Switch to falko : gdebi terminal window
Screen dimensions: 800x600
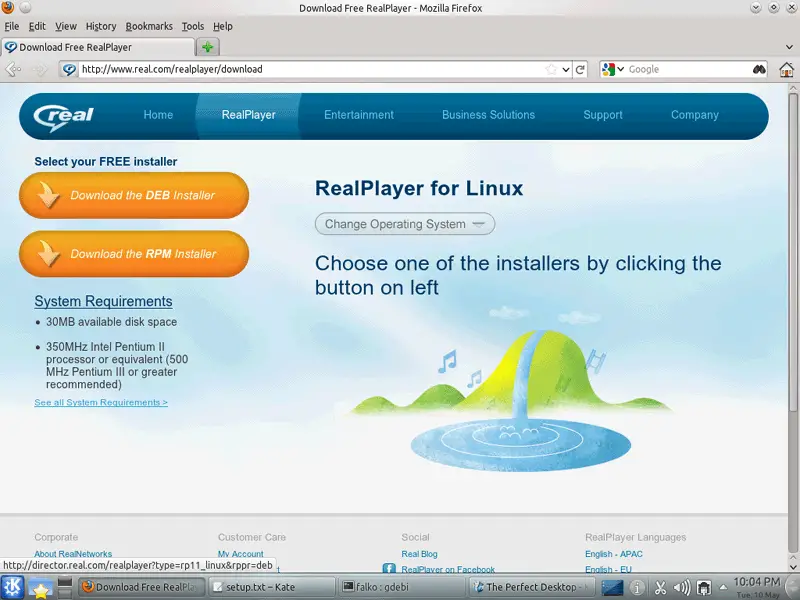pos(402,587)
